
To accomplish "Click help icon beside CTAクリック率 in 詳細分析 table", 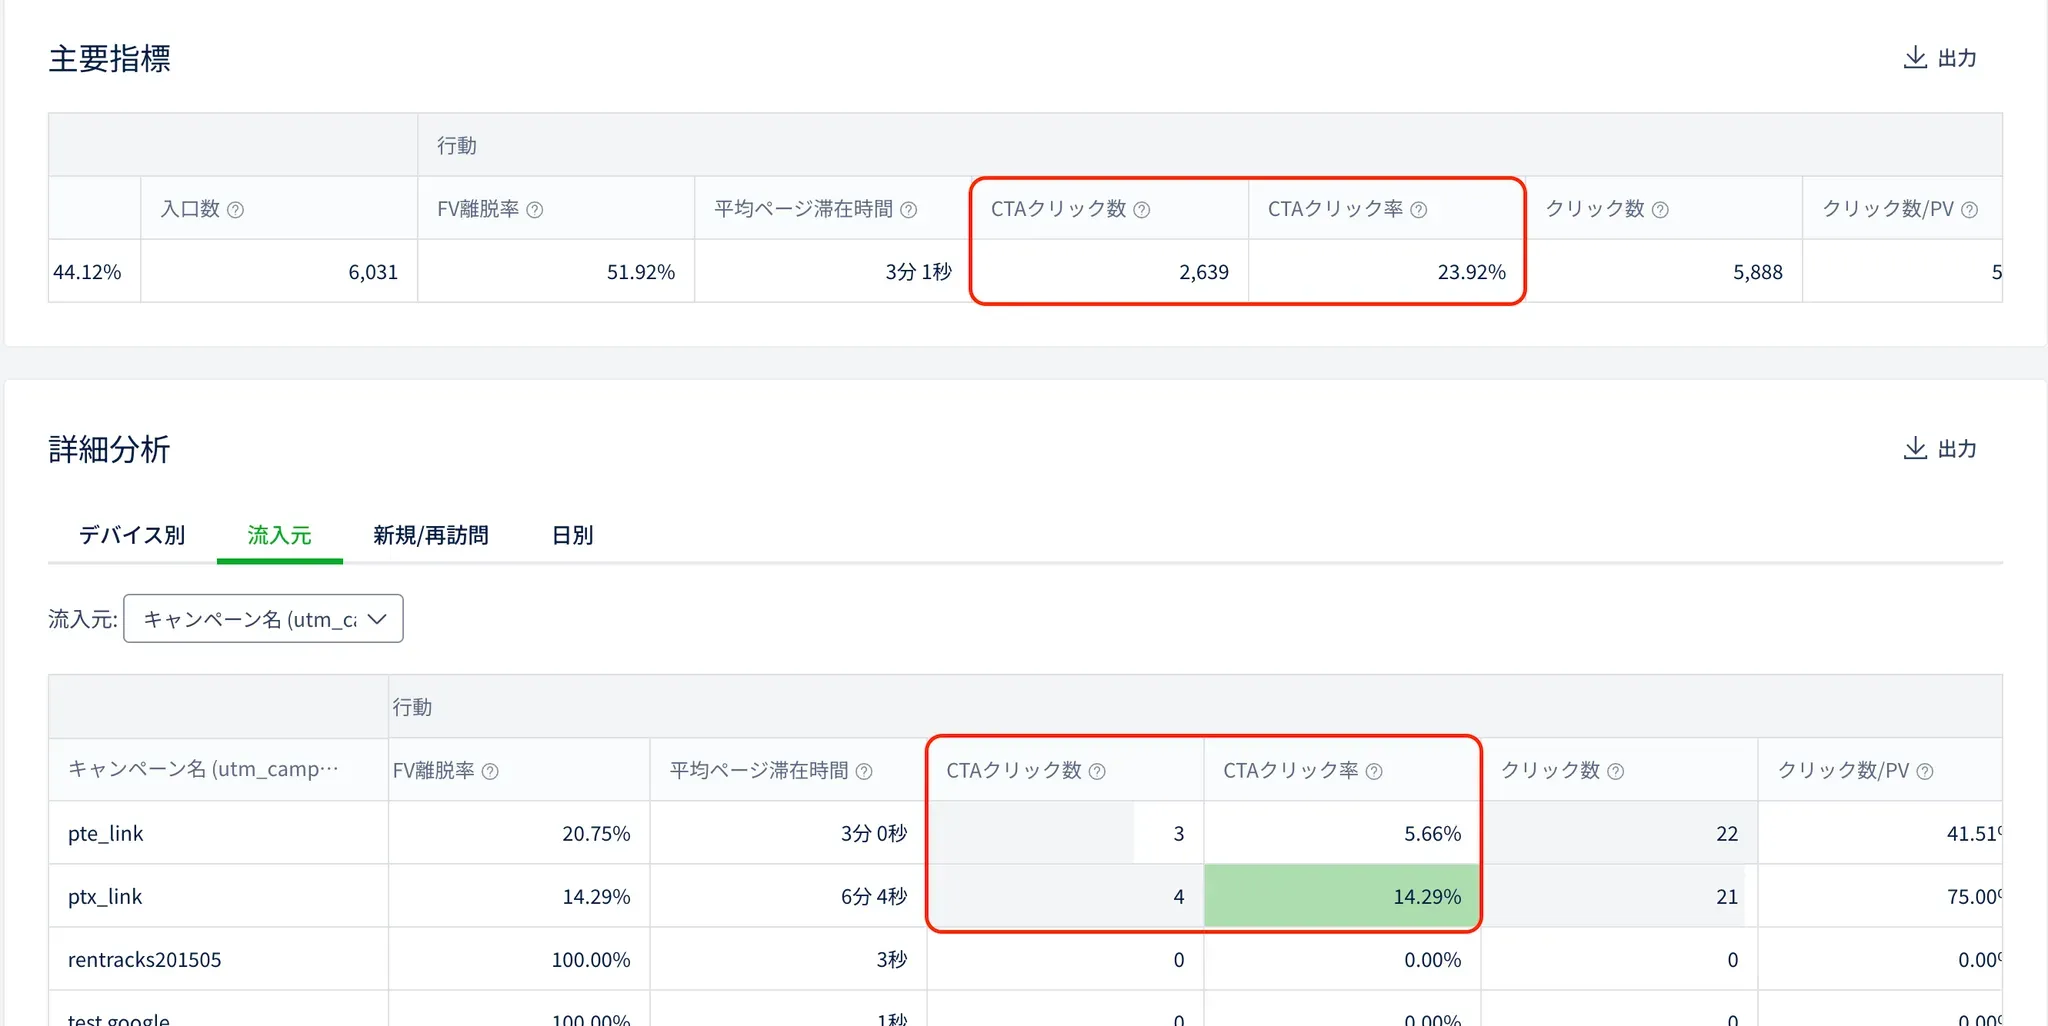I will coord(1374,771).
